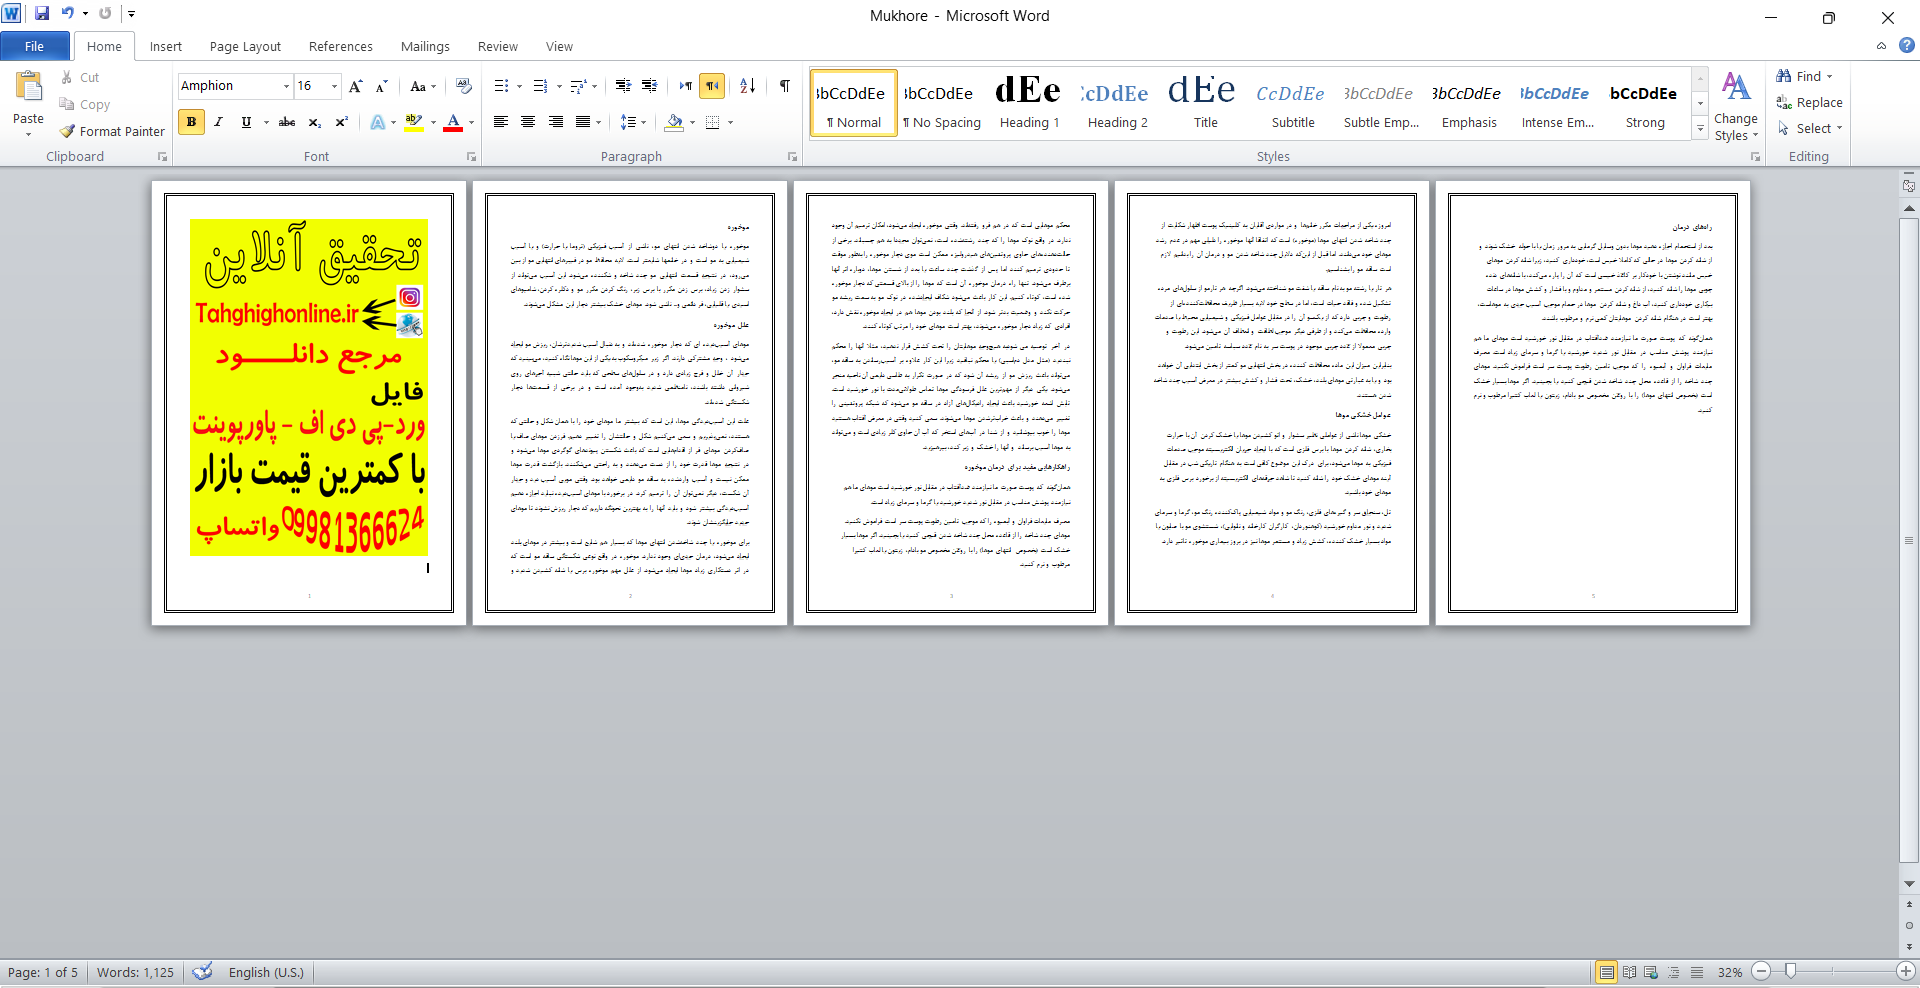Click the spelling check status icon
Viewport: 1920px width, 988px height.
(x=203, y=971)
